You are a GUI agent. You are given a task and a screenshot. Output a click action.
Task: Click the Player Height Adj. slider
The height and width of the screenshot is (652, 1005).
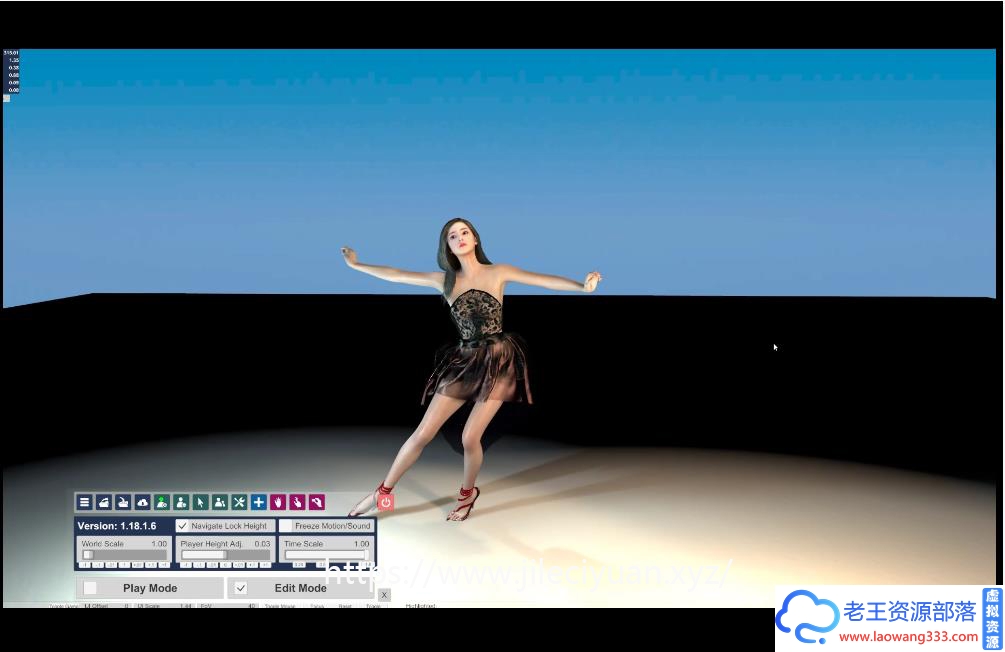[224, 555]
